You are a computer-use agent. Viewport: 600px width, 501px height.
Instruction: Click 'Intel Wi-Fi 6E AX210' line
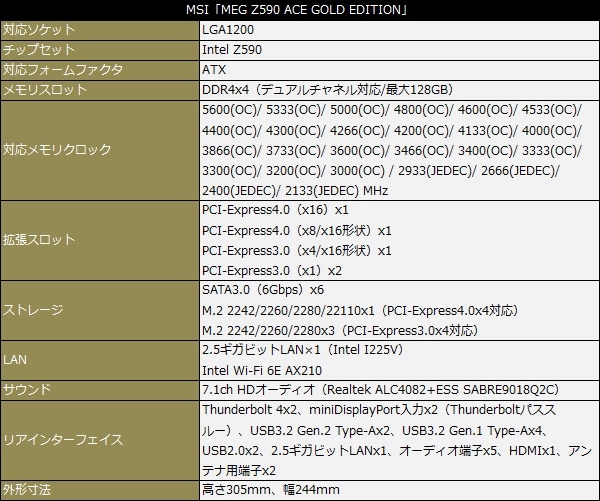(262, 370)
